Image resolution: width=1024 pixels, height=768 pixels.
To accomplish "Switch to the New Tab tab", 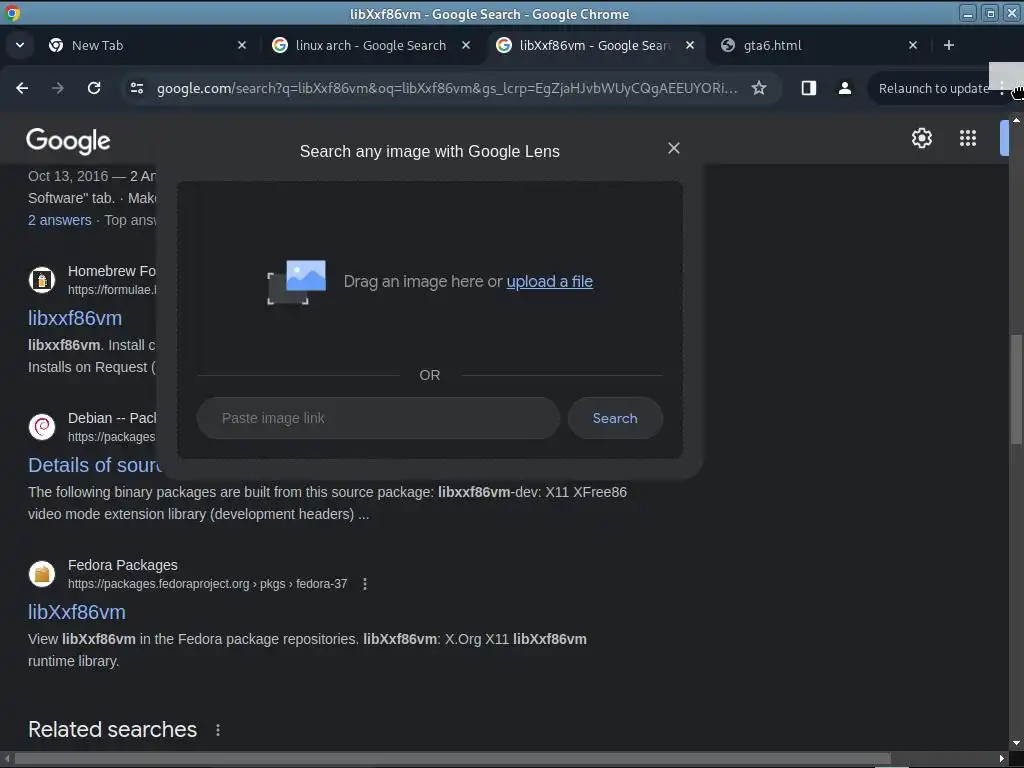I will (147, 45).
